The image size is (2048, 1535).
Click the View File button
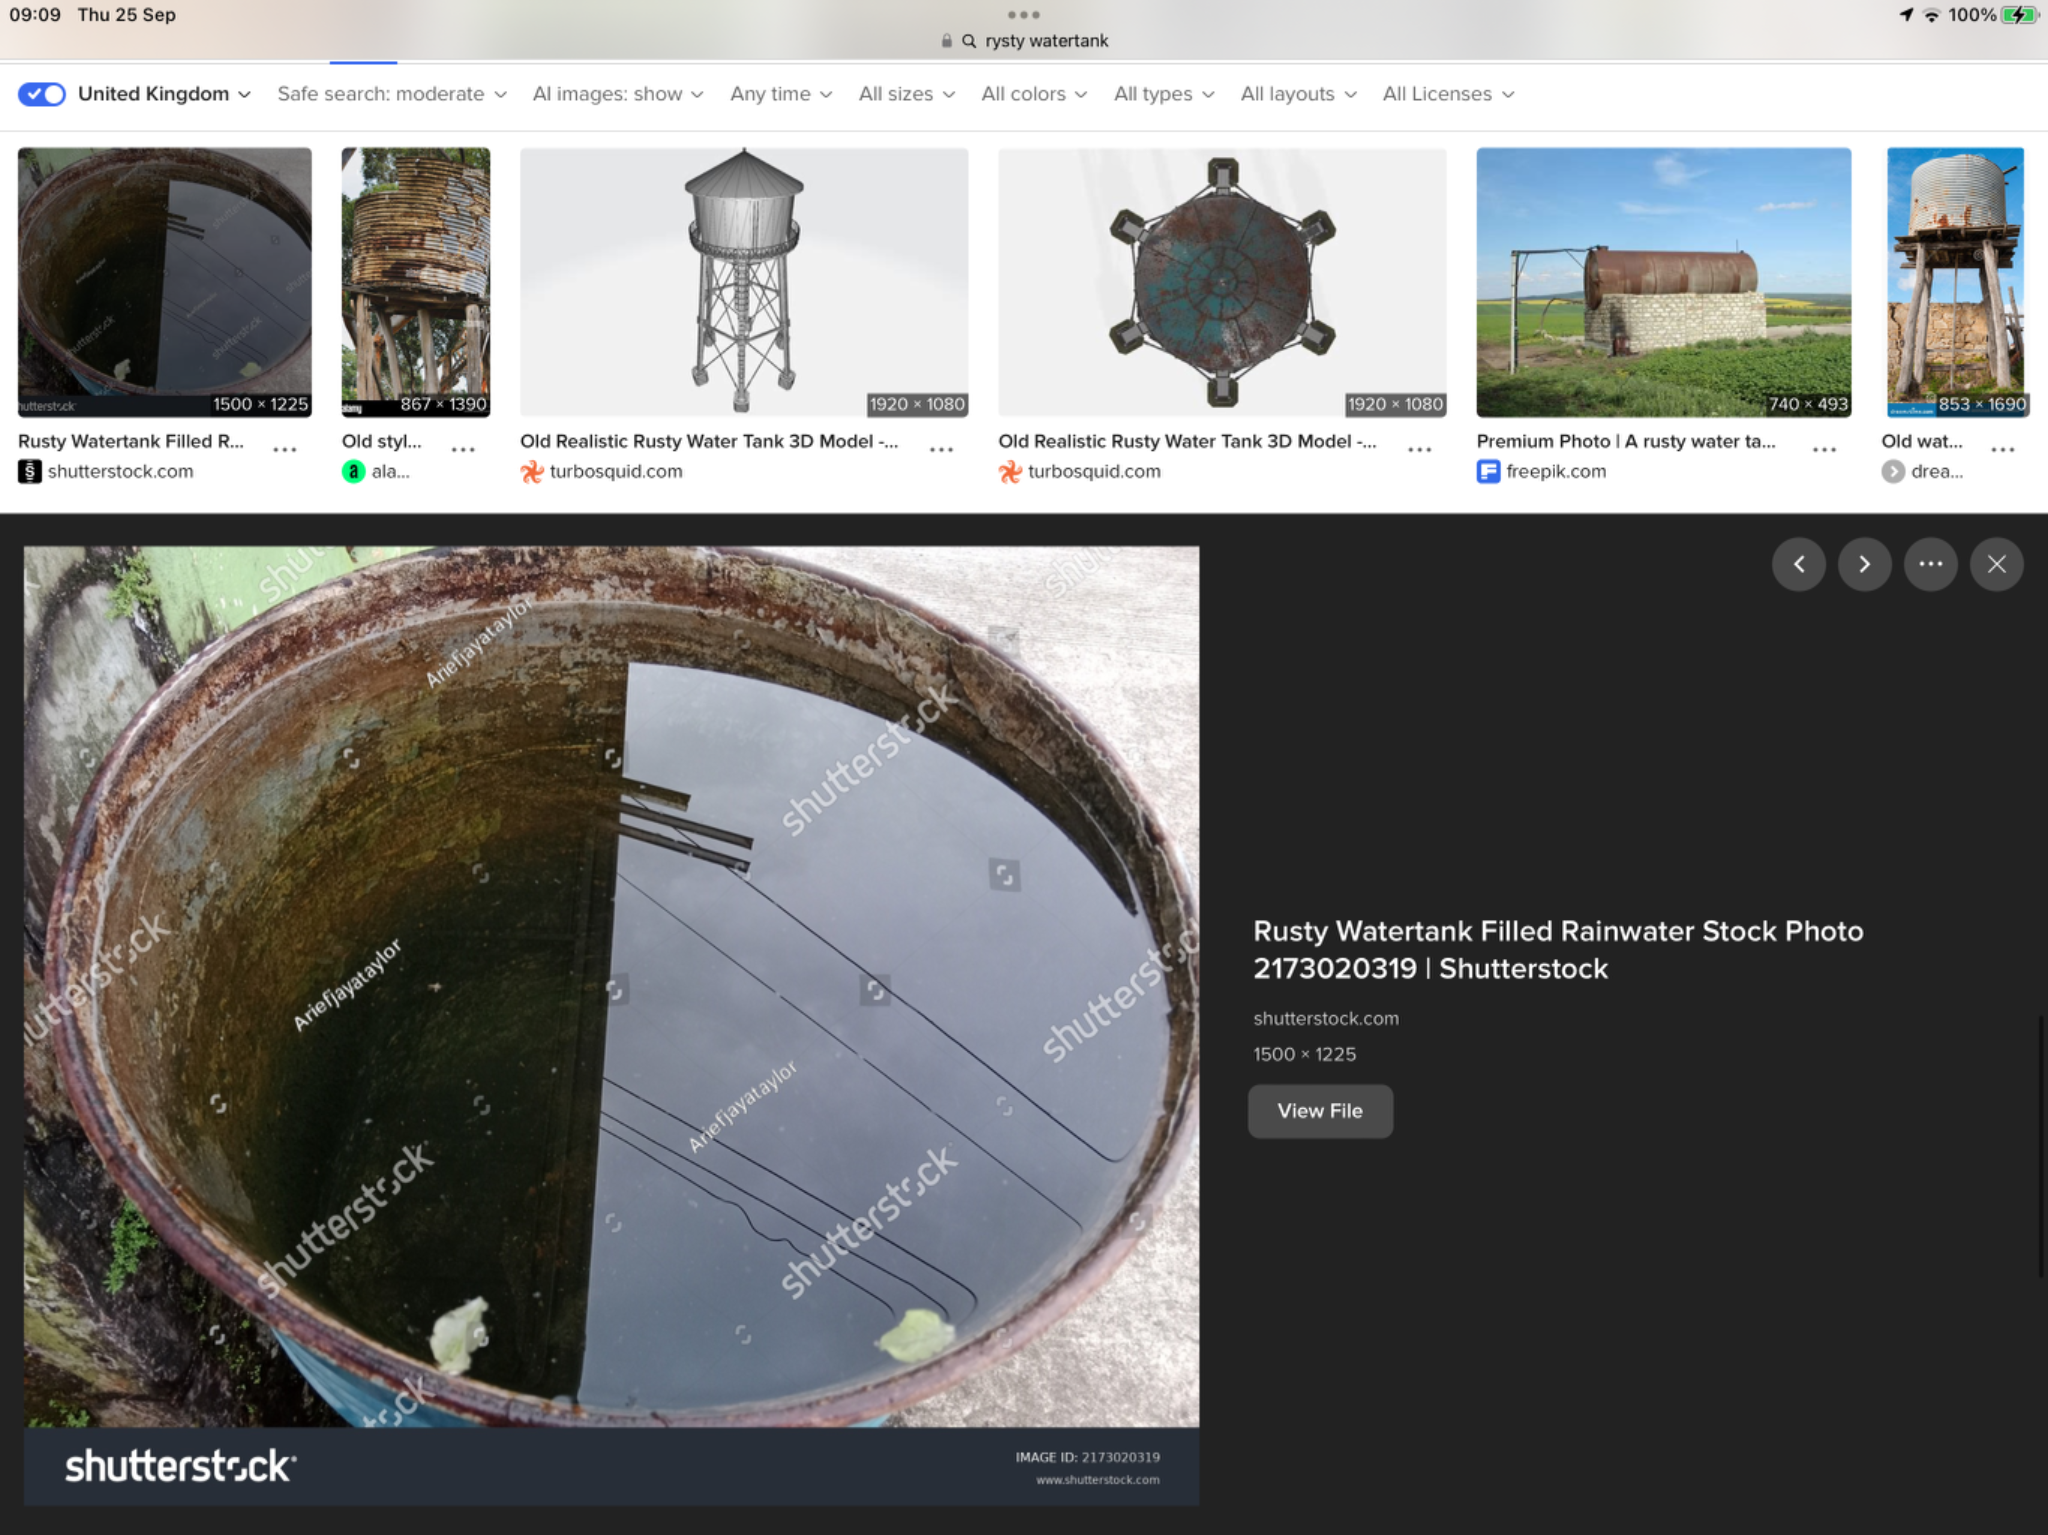click(x=1320, y=1111)
